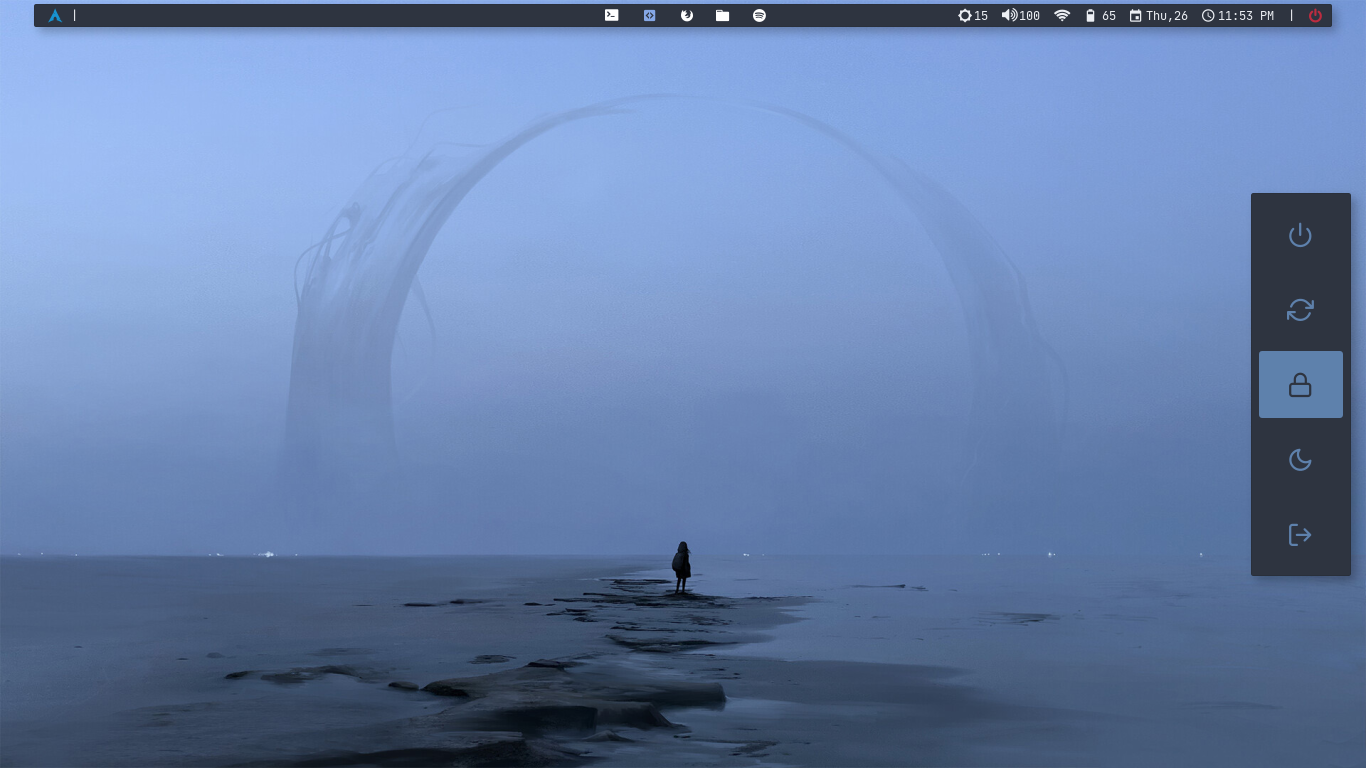The image size is (1366, 768).
Task: Click the brightness value 15
Action: click(x=981, y=16)
